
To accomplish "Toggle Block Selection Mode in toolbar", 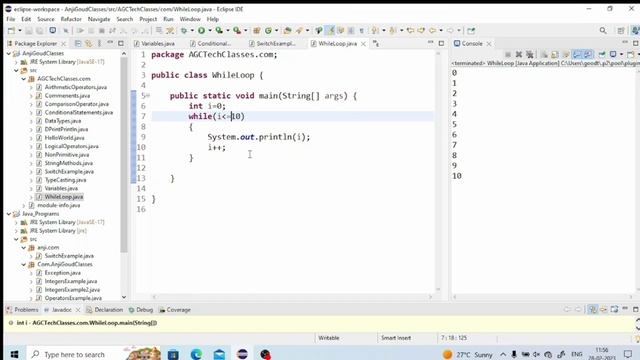I will (x=351, y=31).
